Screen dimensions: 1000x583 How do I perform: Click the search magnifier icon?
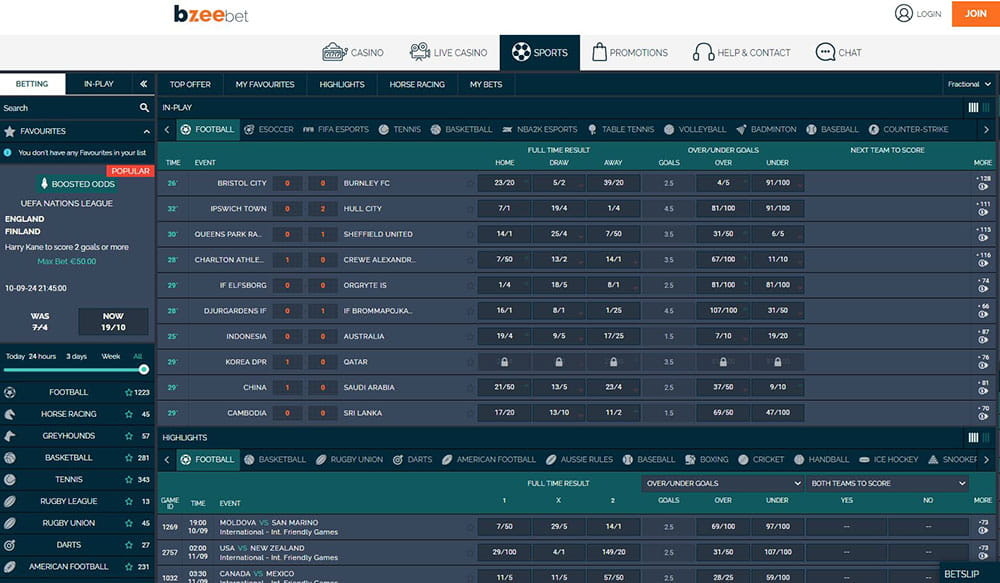click(144, 108)
